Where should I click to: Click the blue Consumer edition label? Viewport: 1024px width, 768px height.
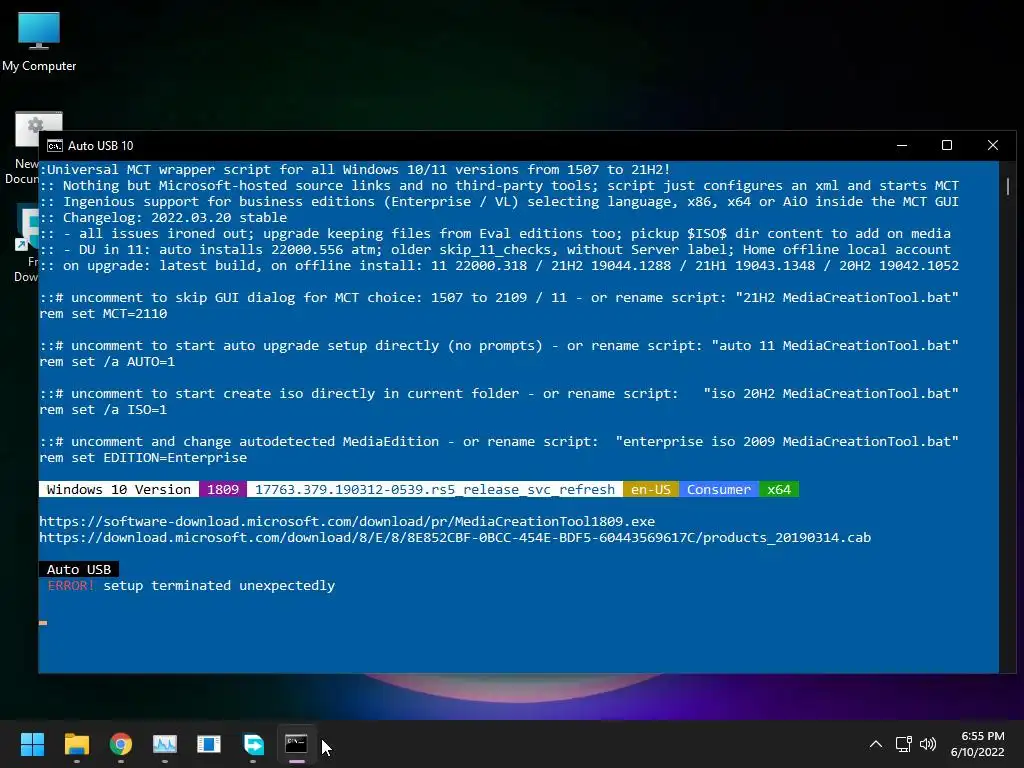tap(719, 489)
